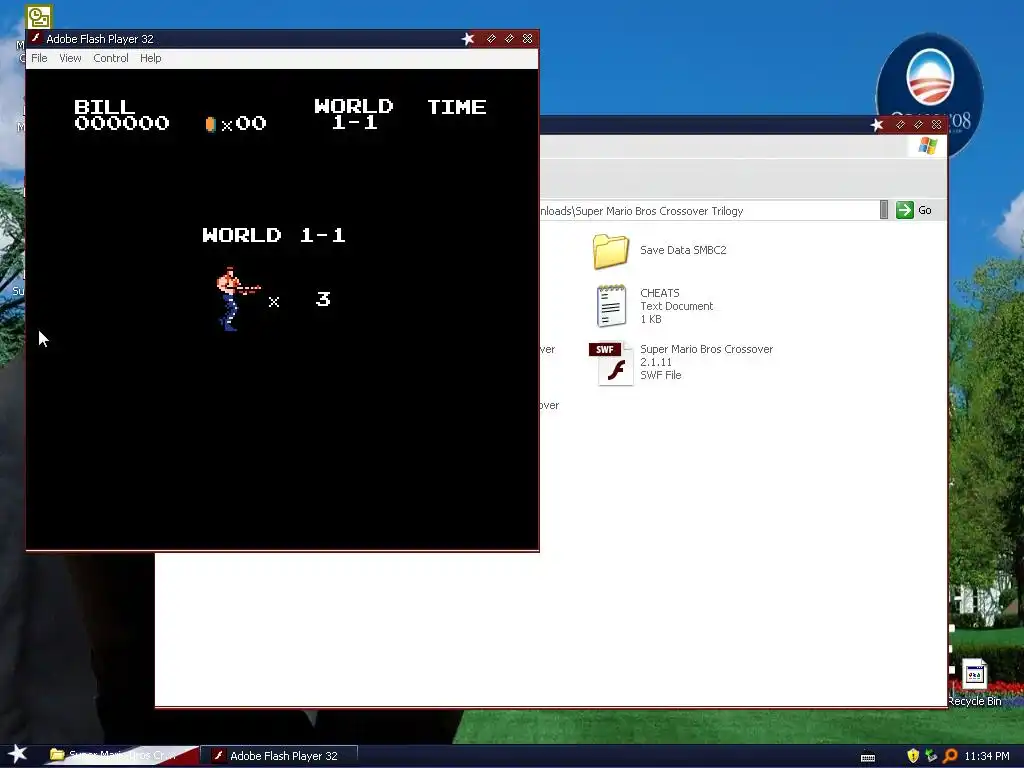This screenshot has width=1024, height=768.
Task: Minimize the Explorer window behind Flash Player
Action: click(x=901, y=124)
